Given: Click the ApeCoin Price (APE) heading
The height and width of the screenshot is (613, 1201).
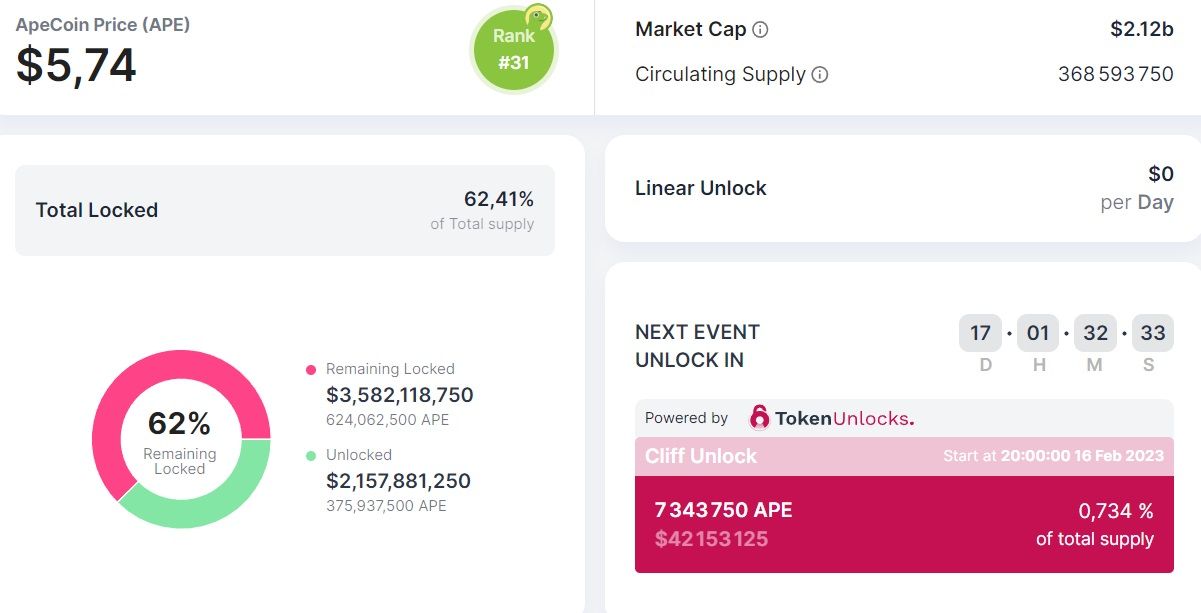Looking at the screenshot, I should coord(103,25).
